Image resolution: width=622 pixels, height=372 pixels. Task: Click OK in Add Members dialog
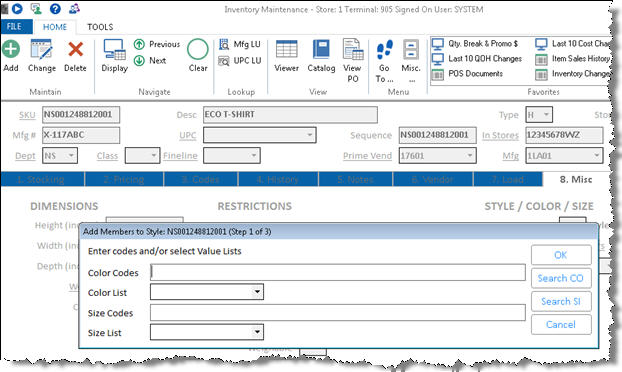click(x=561, y=255)
